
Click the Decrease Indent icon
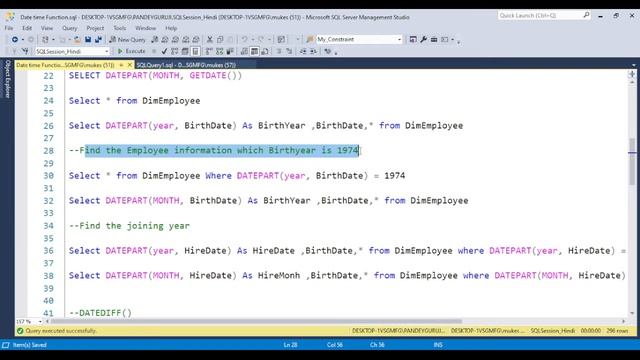coord(303,51)
